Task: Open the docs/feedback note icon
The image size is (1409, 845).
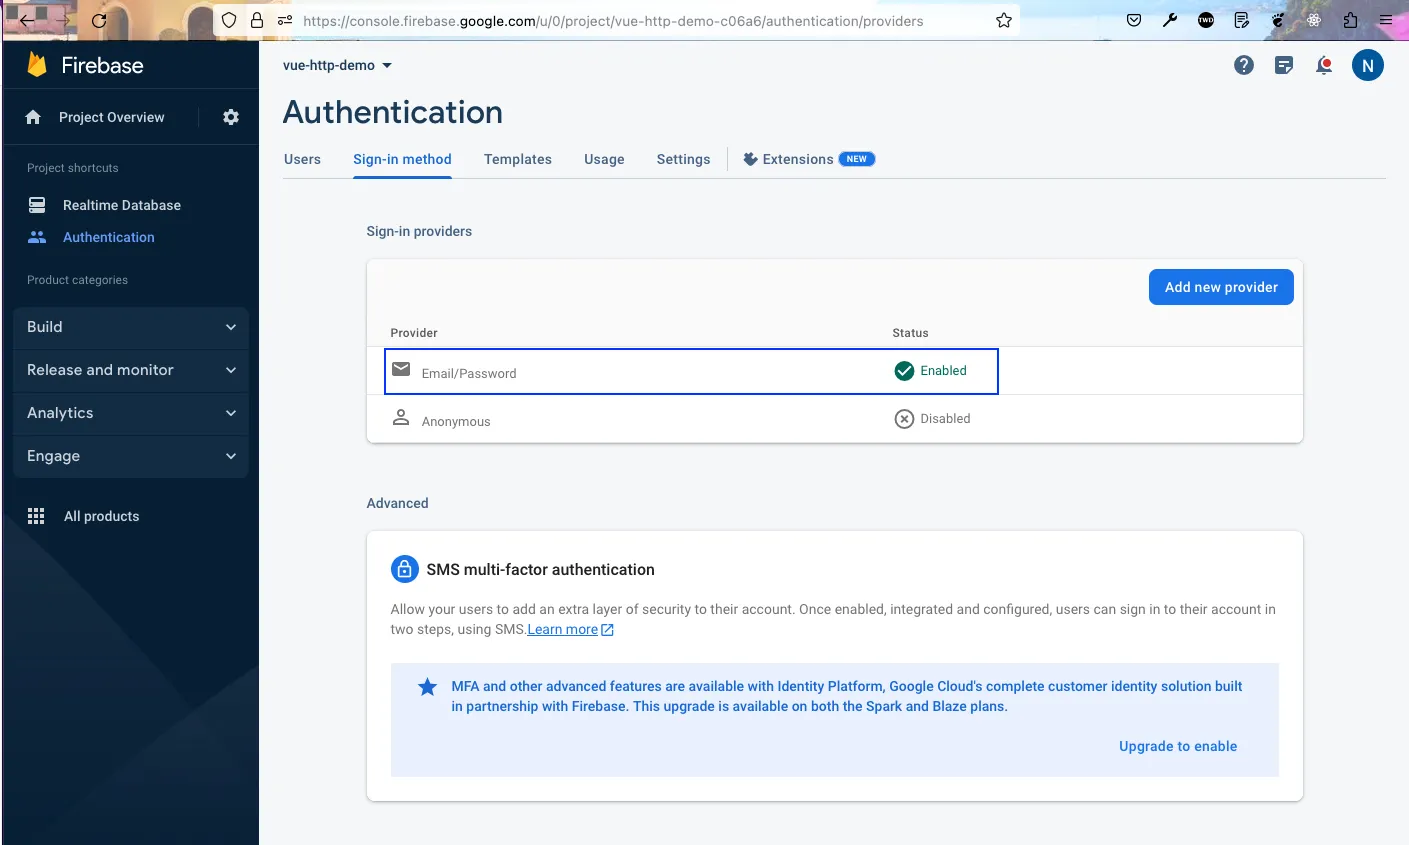Action: click(1284, 66)
